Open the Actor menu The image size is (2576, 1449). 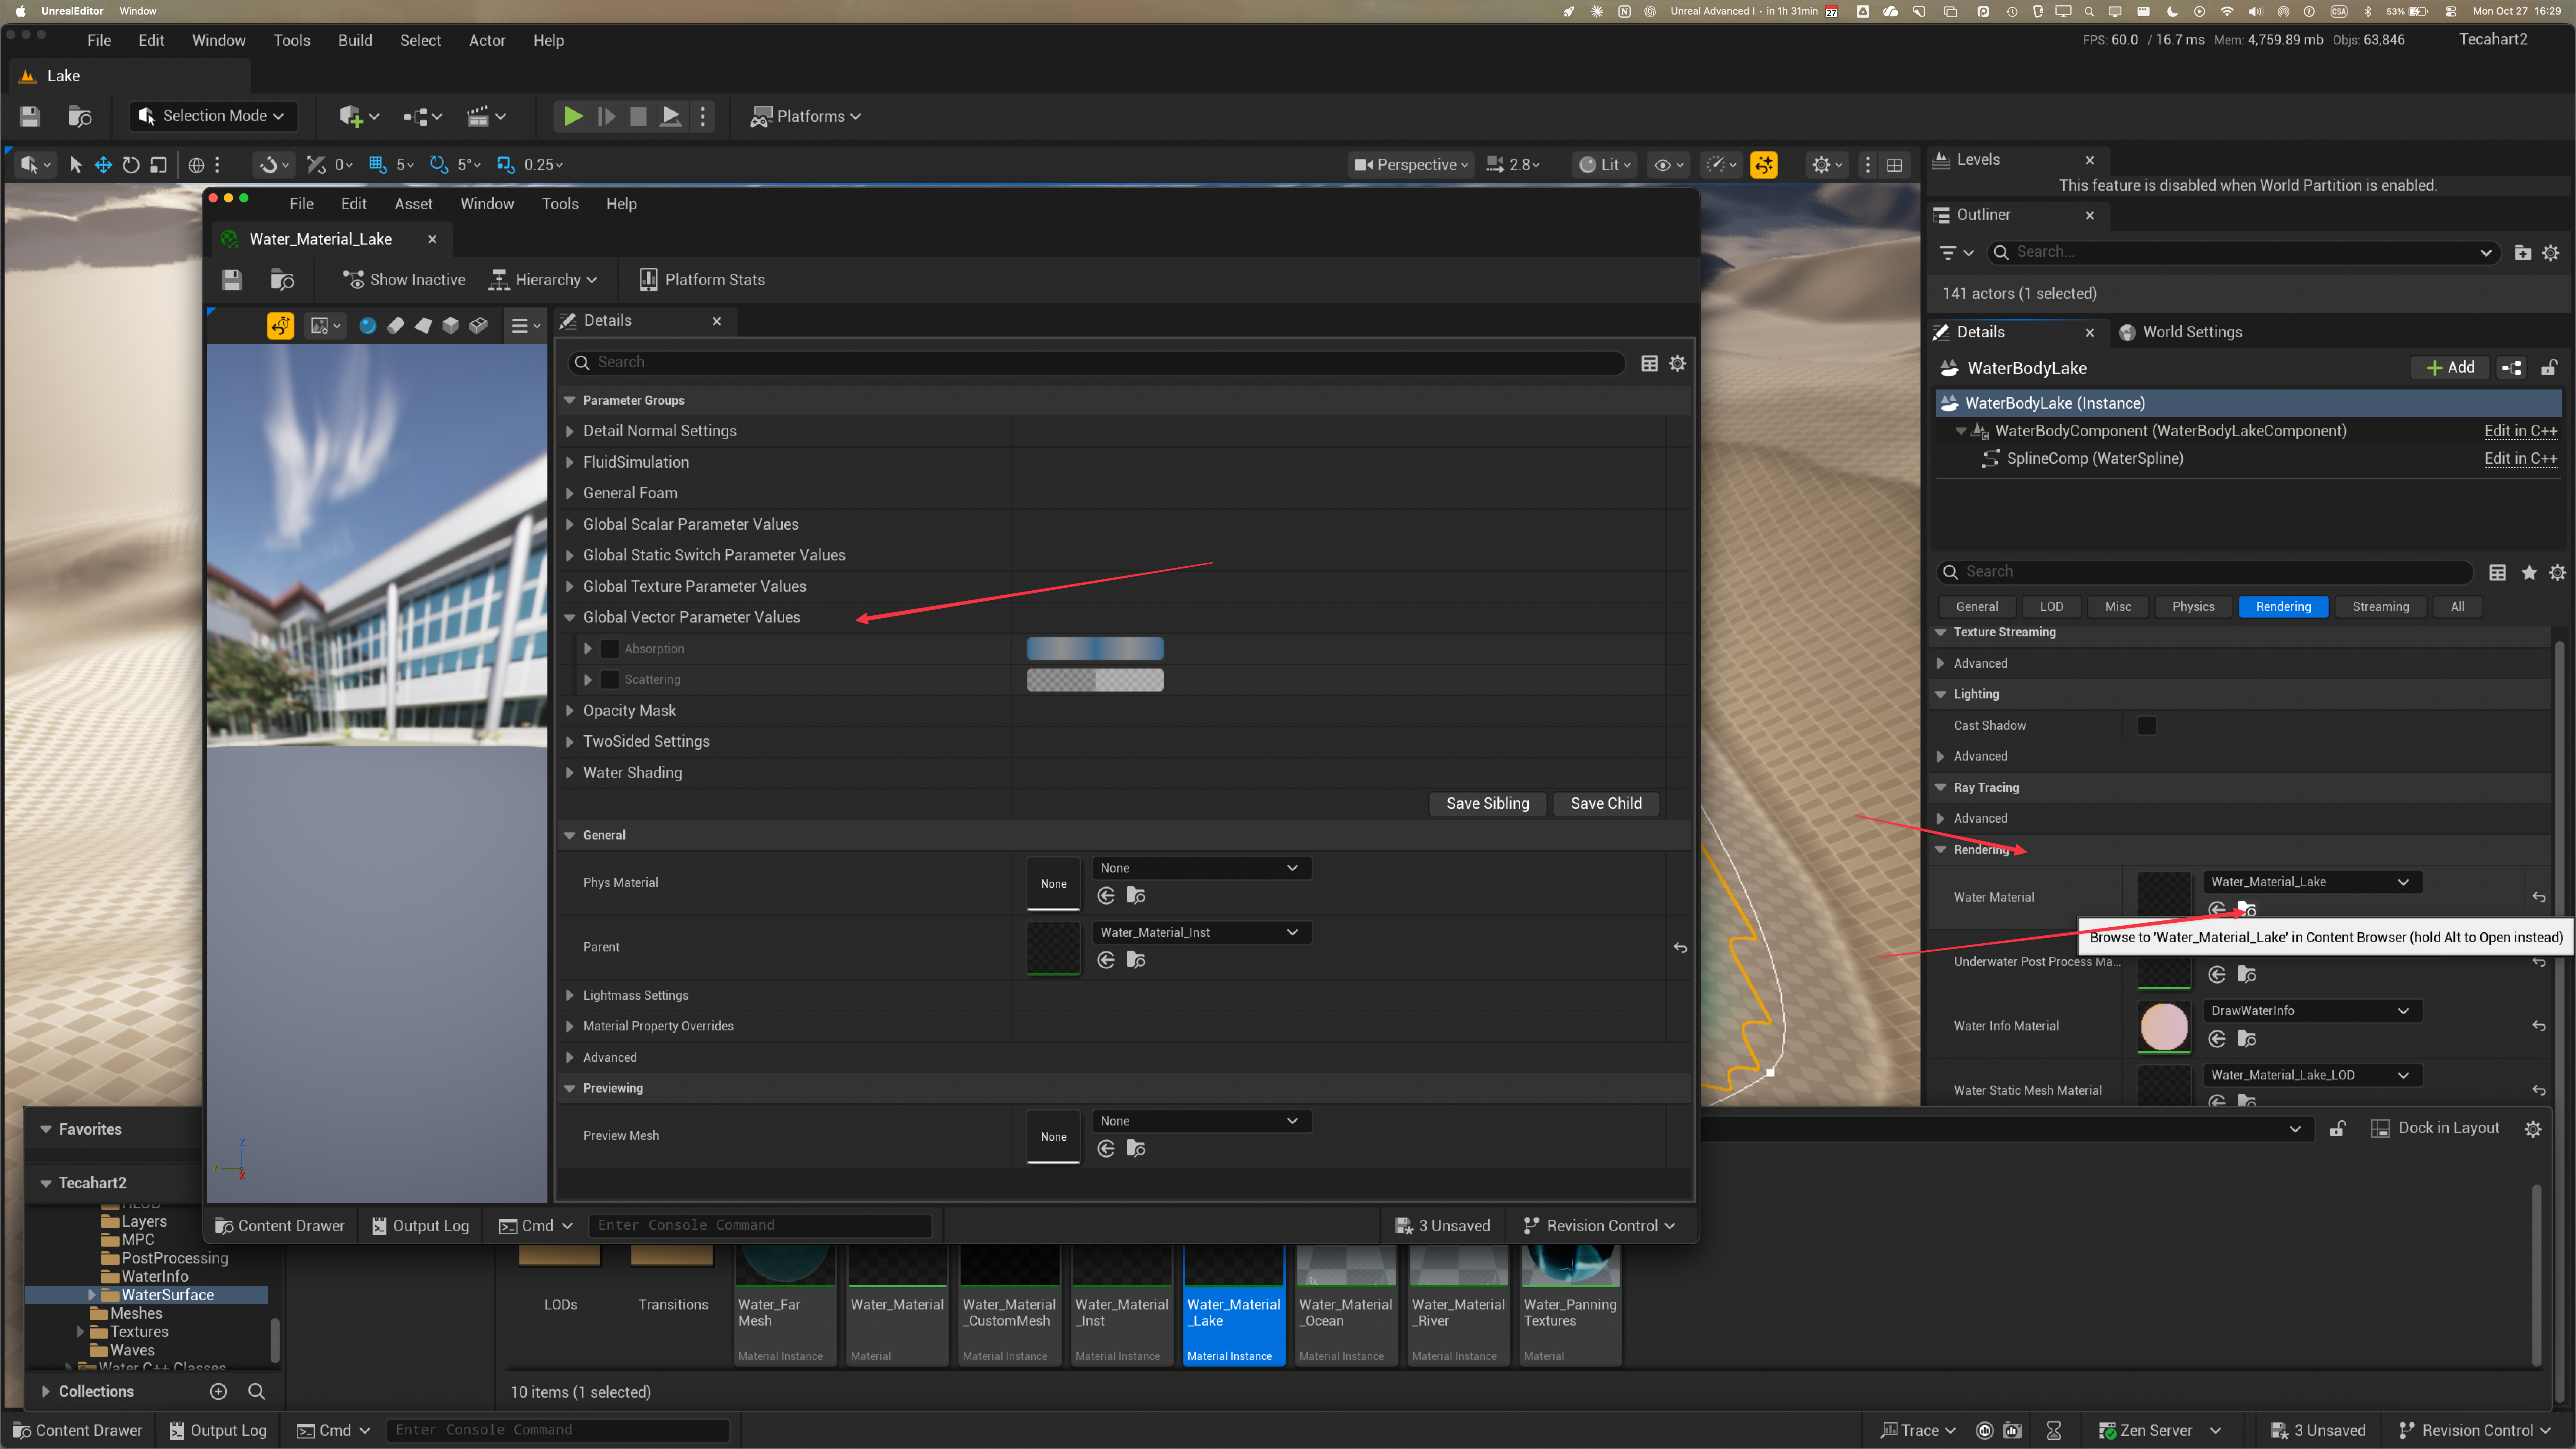[487, 41]
